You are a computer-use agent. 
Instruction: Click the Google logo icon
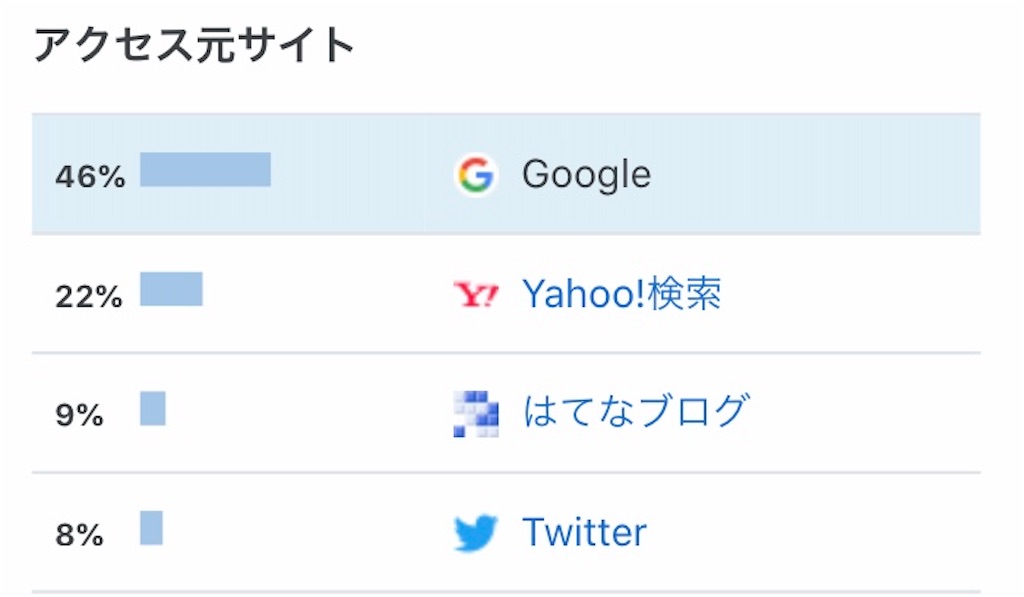click(x=475, y=174)
